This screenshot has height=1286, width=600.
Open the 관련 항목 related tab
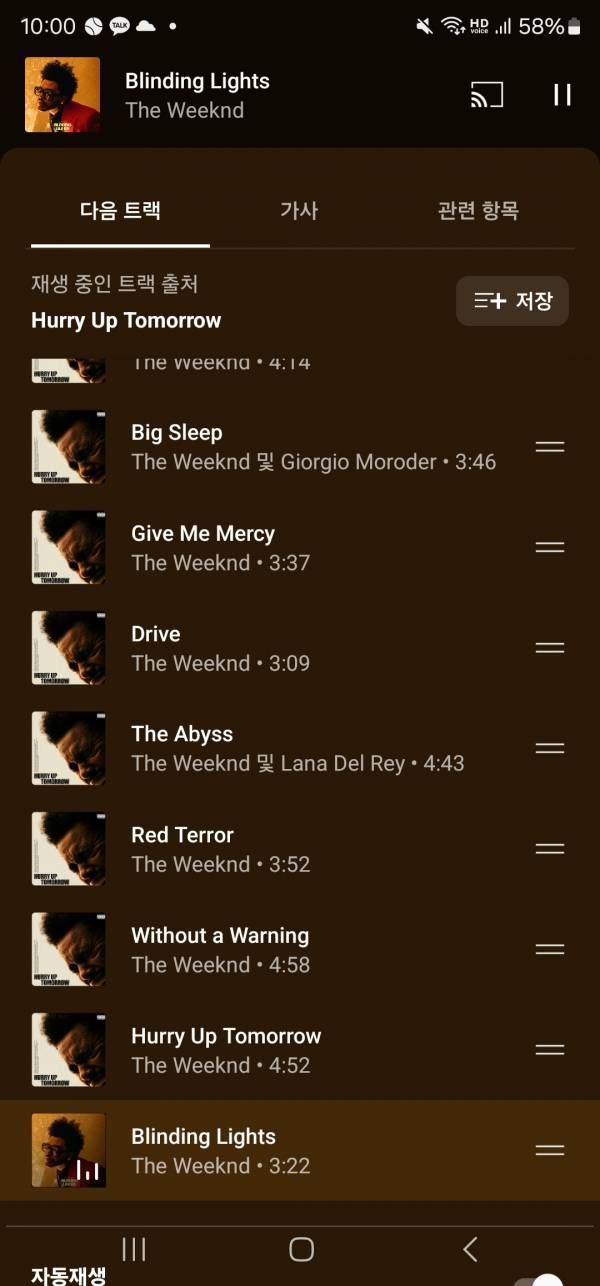tap(478, 210)
